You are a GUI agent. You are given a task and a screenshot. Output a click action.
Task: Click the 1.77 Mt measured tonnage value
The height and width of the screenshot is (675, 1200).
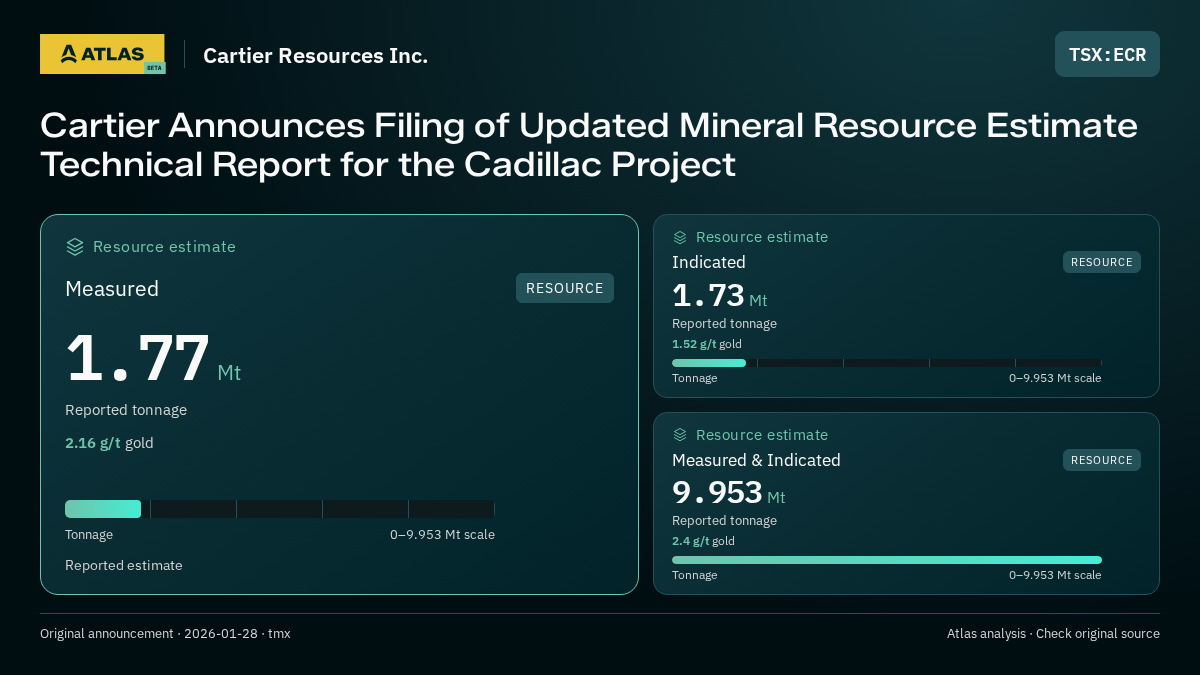(153, 358)
